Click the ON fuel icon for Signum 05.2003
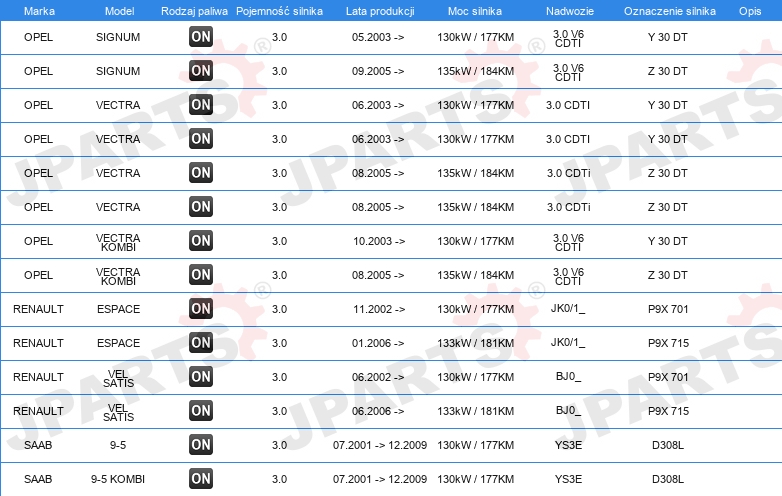The width and height of the screenshot is (782, 496). [x=201, y=37]
